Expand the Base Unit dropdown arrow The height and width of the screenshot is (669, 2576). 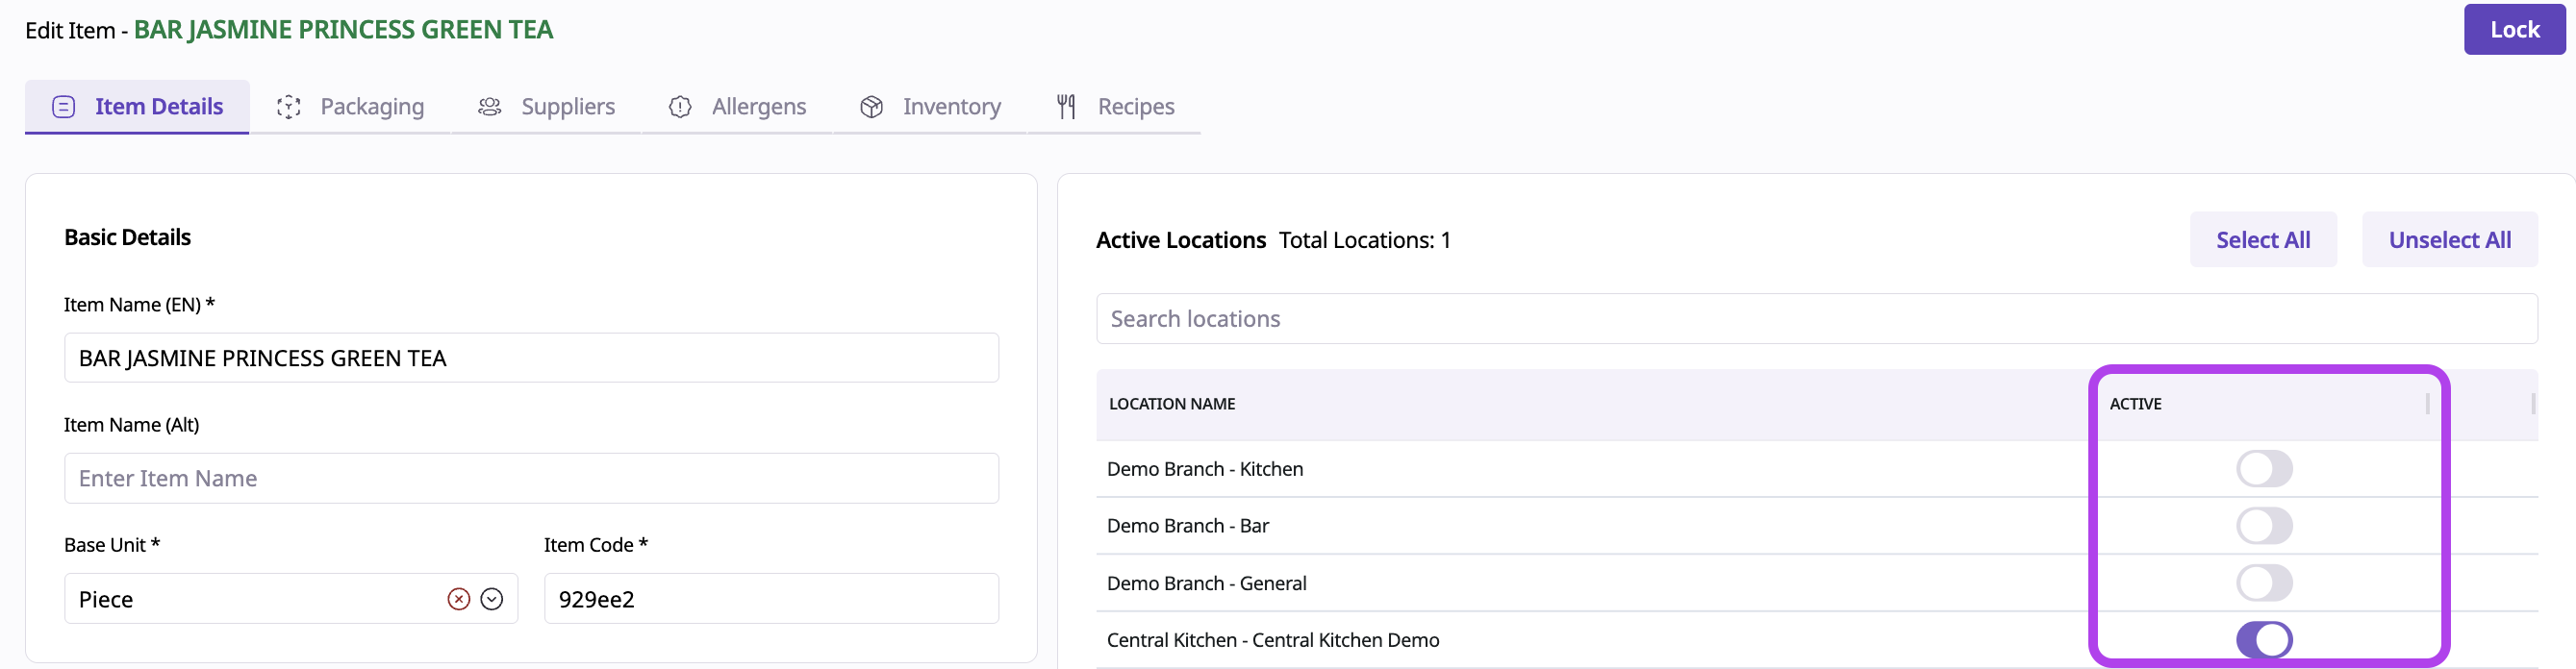491,599
